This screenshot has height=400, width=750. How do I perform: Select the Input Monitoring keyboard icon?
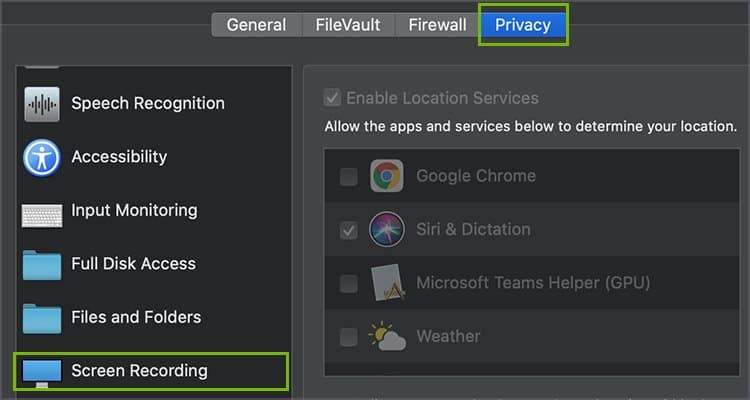click(42, 215)
